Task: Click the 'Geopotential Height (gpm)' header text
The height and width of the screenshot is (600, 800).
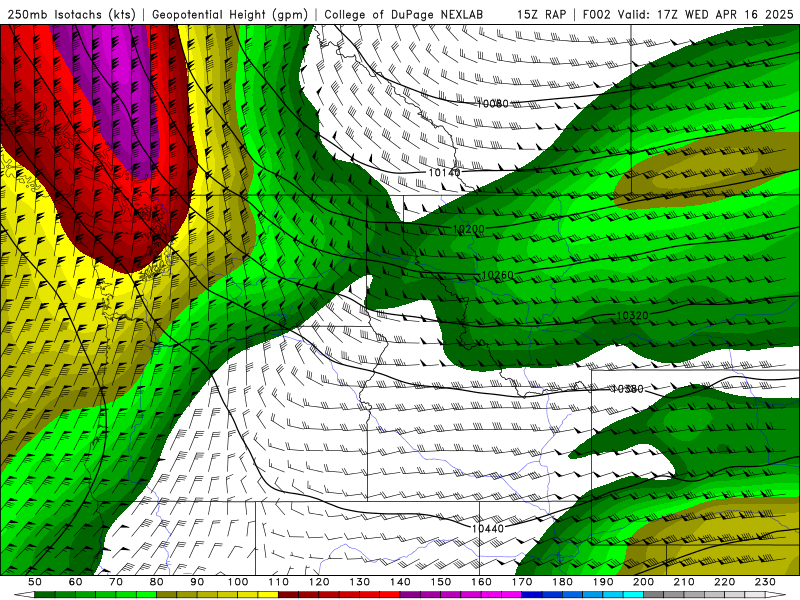Action: click(x=230, y=15)
